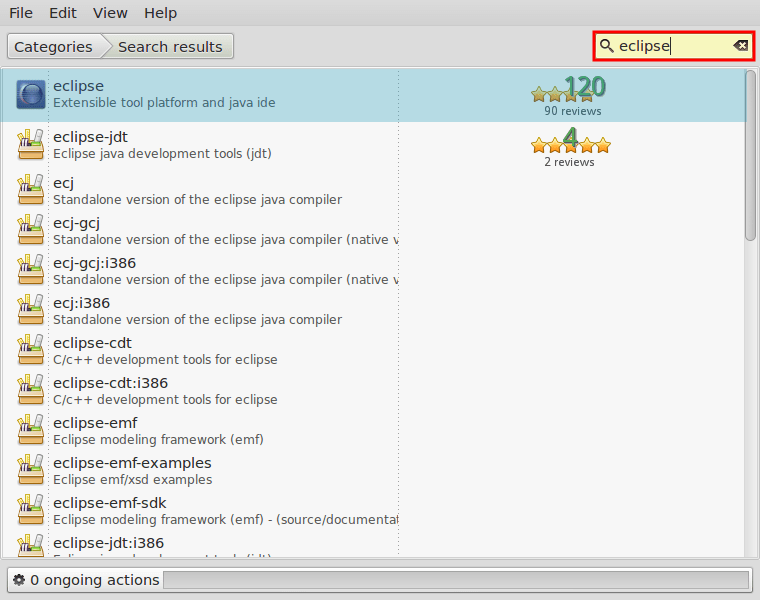Click the eclipse-emf-examples package icon
760x600 pixels.
point(31,470)
